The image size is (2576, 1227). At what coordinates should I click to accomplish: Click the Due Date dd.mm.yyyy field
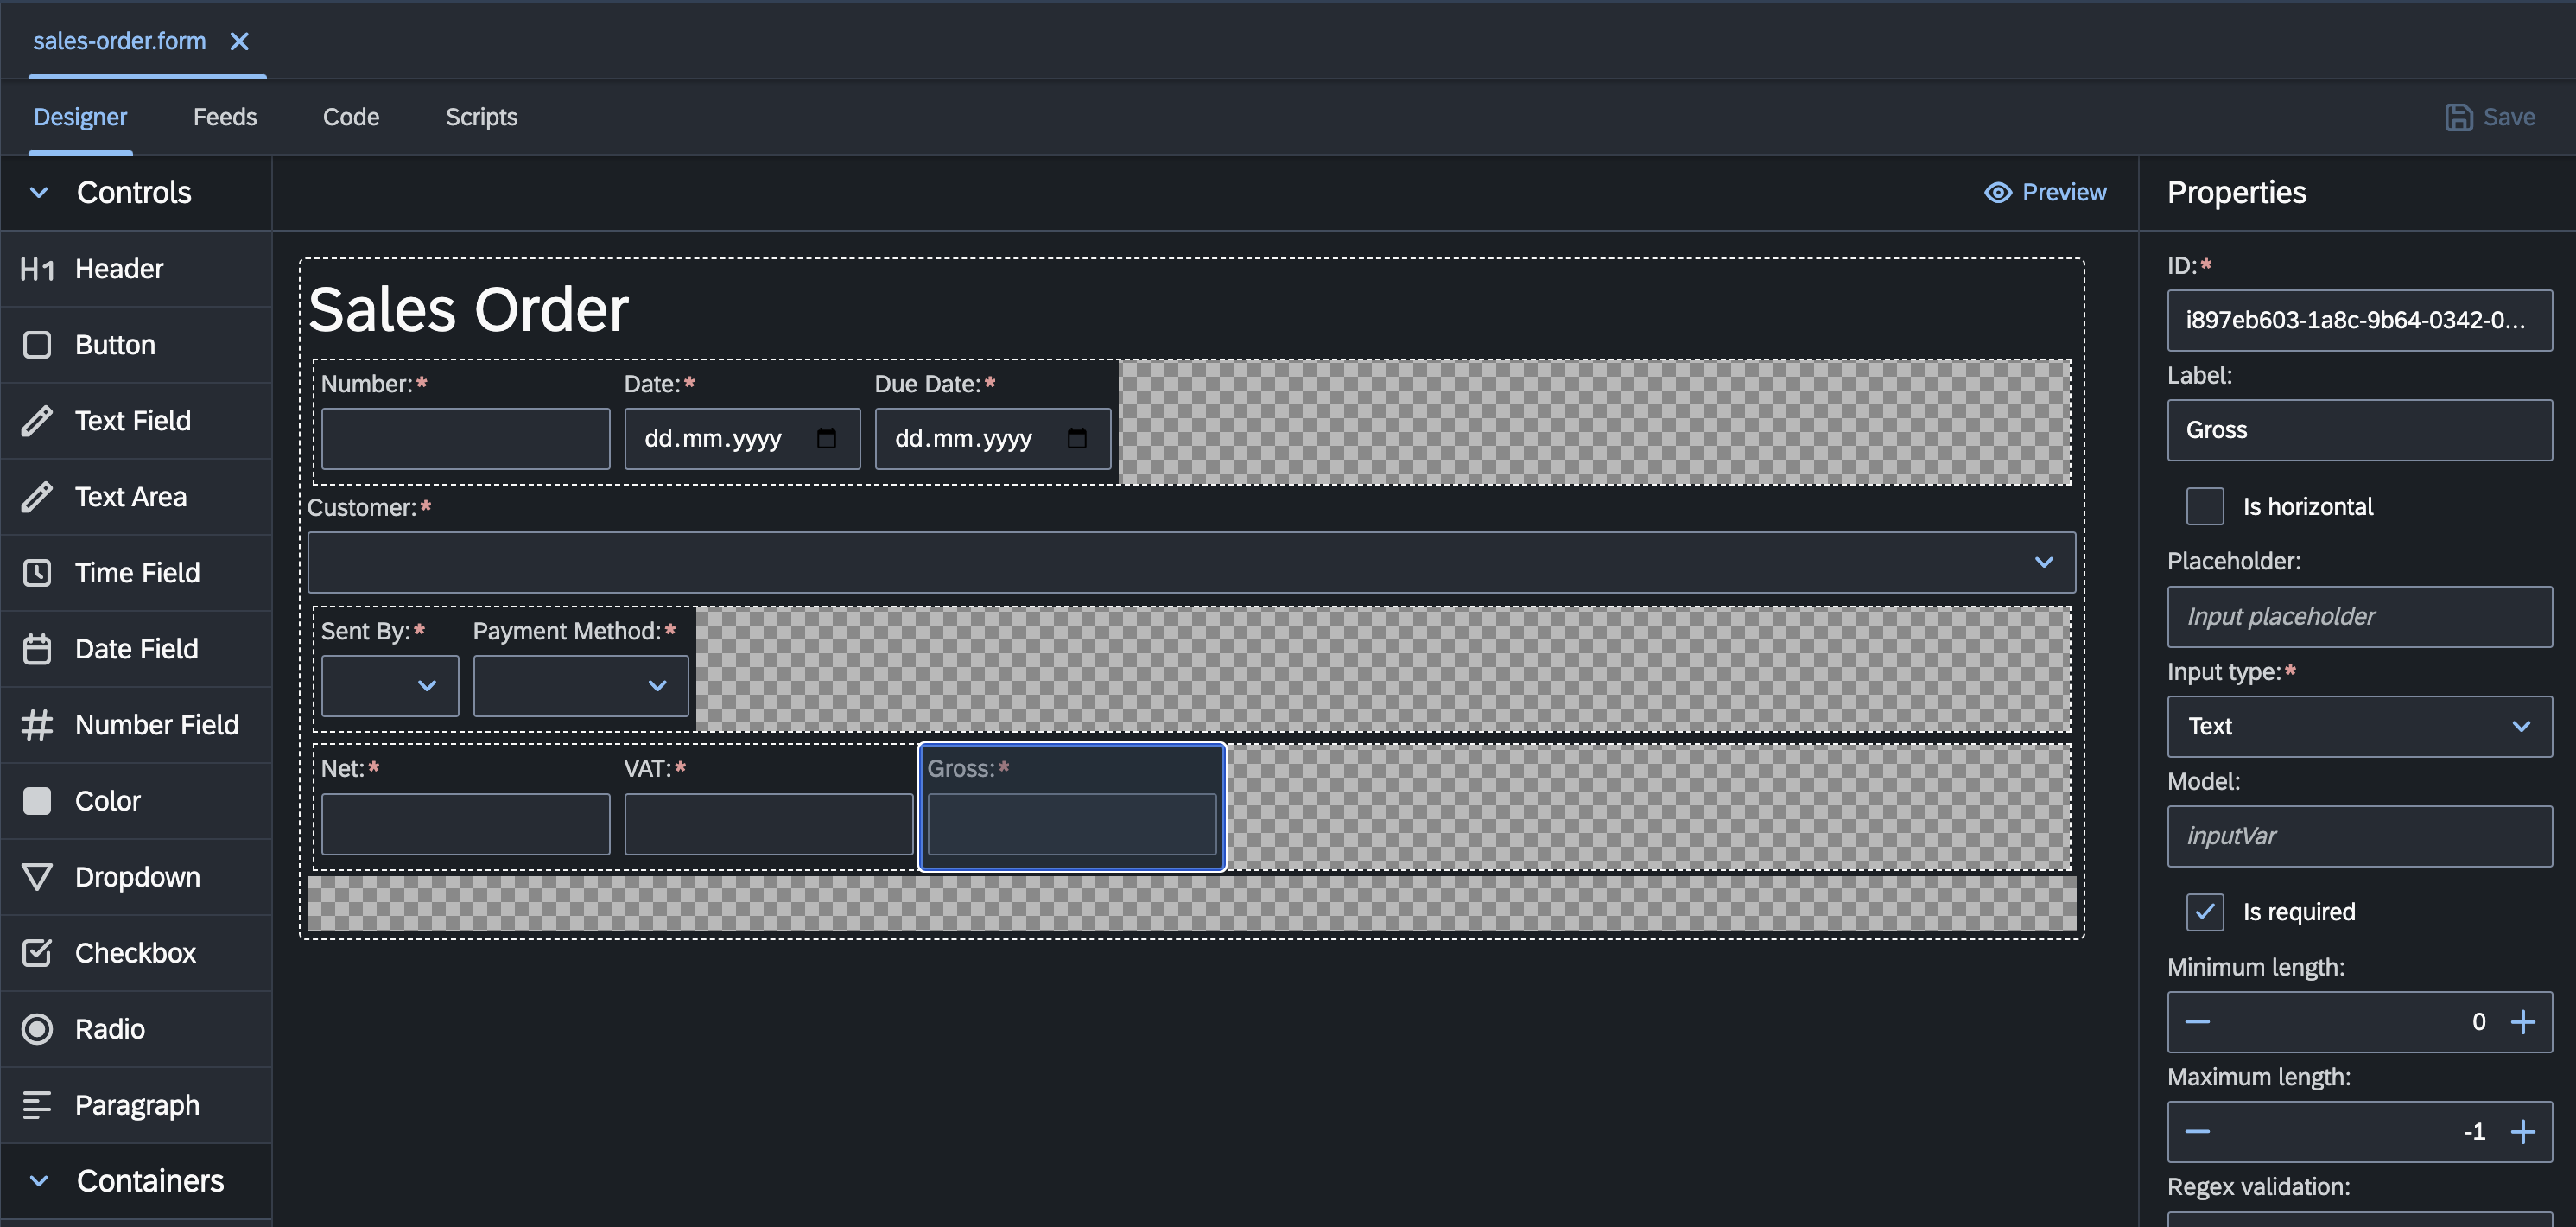[x=993, y=438]
